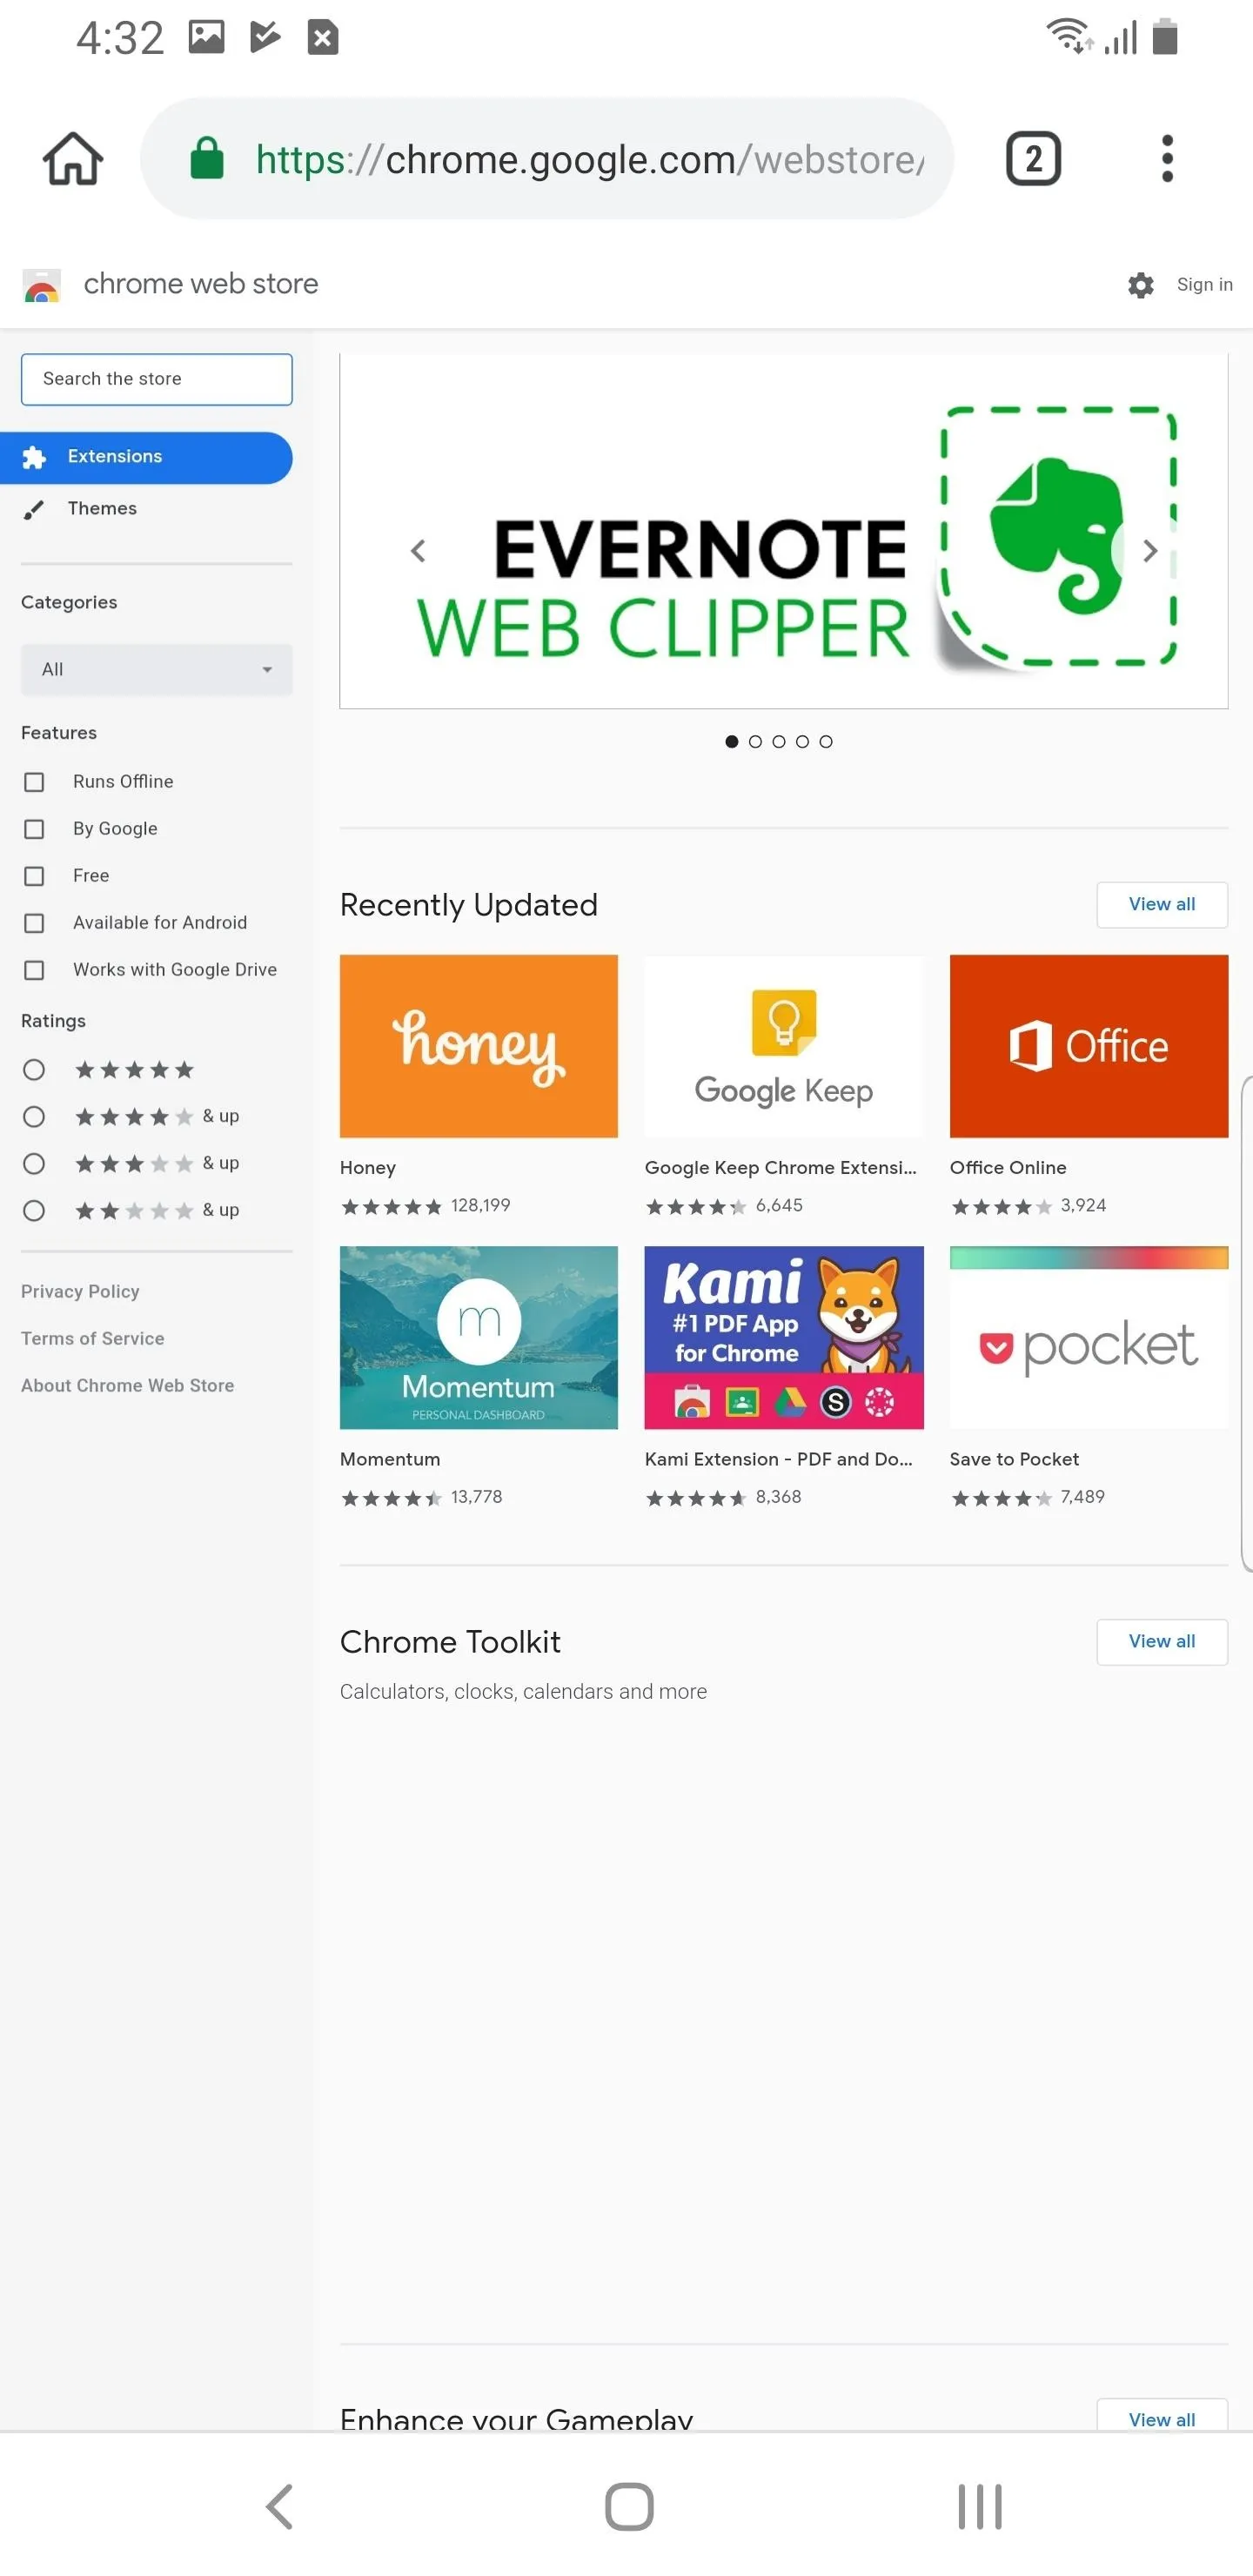Open the Privacy Policy link
This screenshot has width=1253, height=2576.
tap(80, 1291)
